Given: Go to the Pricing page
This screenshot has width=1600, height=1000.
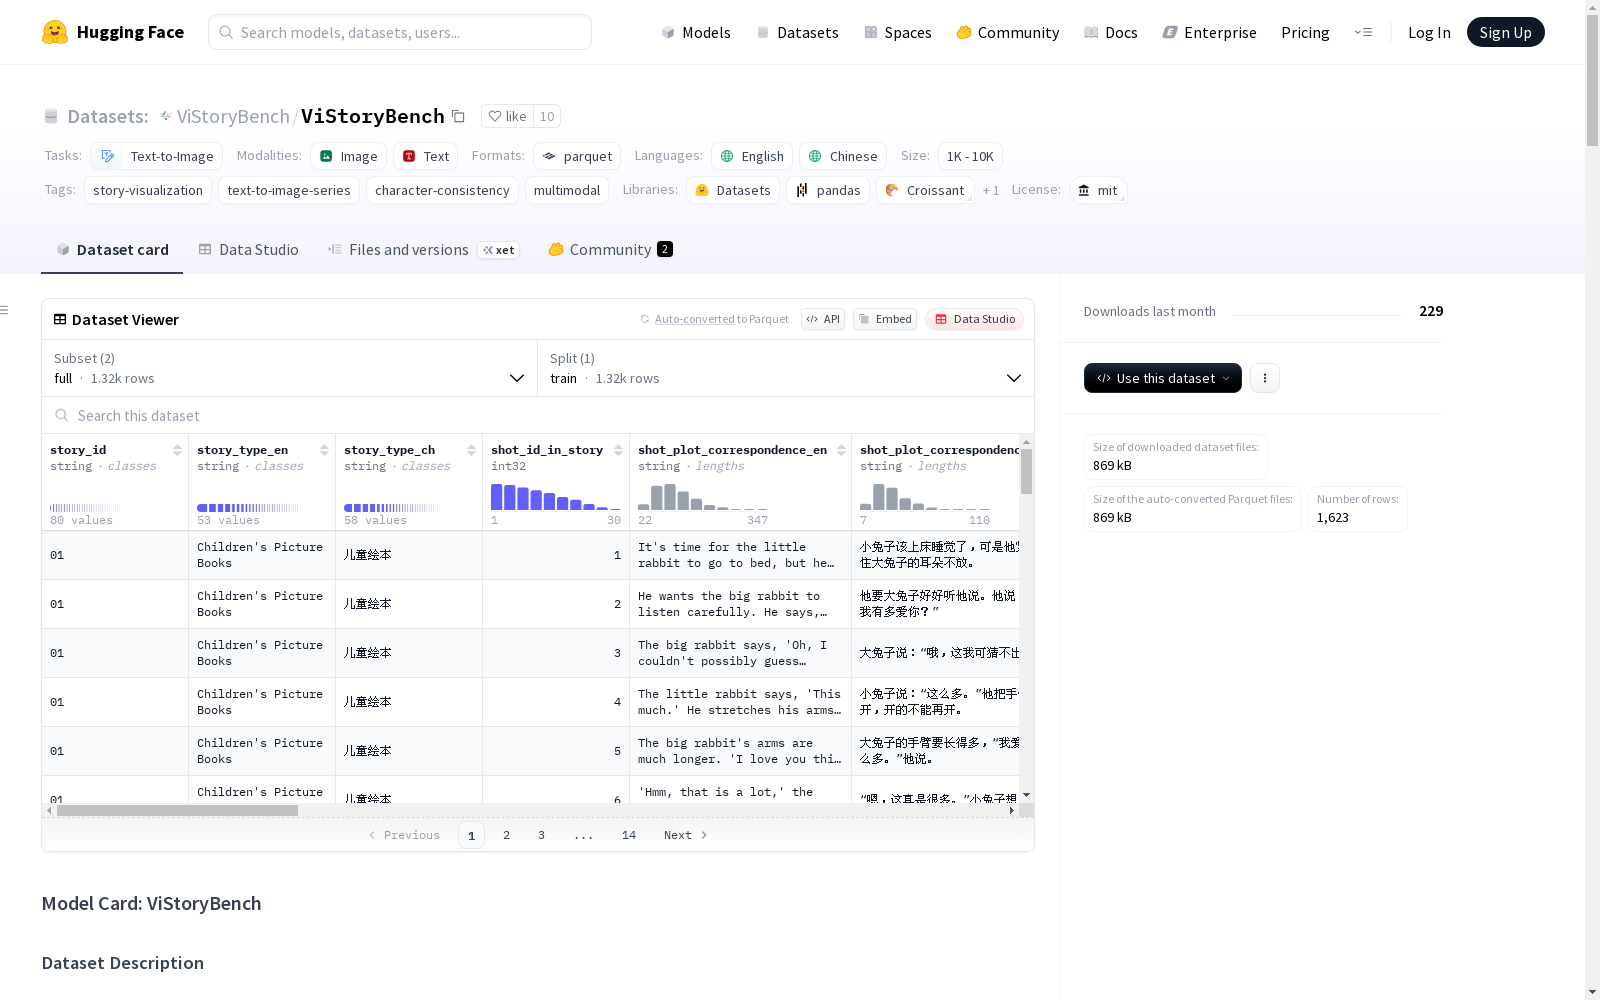Looking at the screenshot, I should 1305,32.
